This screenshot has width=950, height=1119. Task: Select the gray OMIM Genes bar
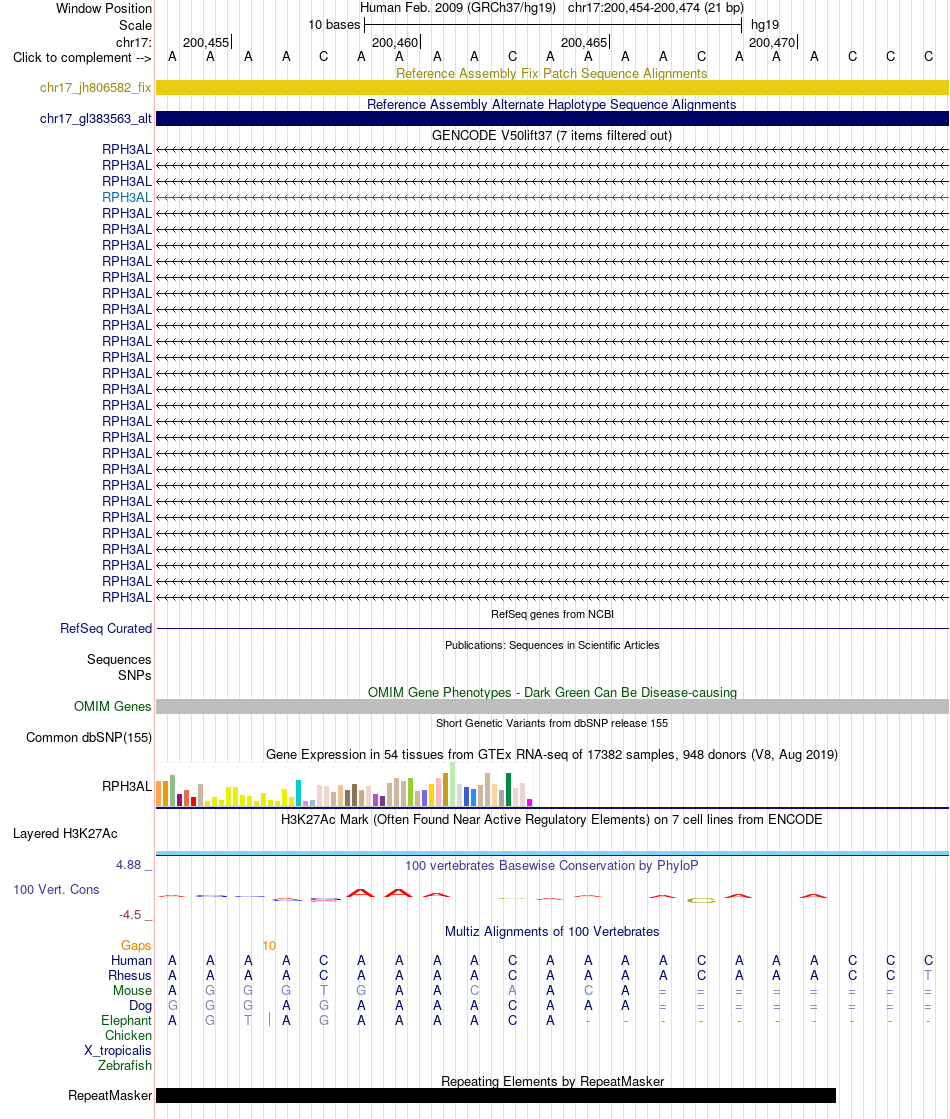coord(552,706)
